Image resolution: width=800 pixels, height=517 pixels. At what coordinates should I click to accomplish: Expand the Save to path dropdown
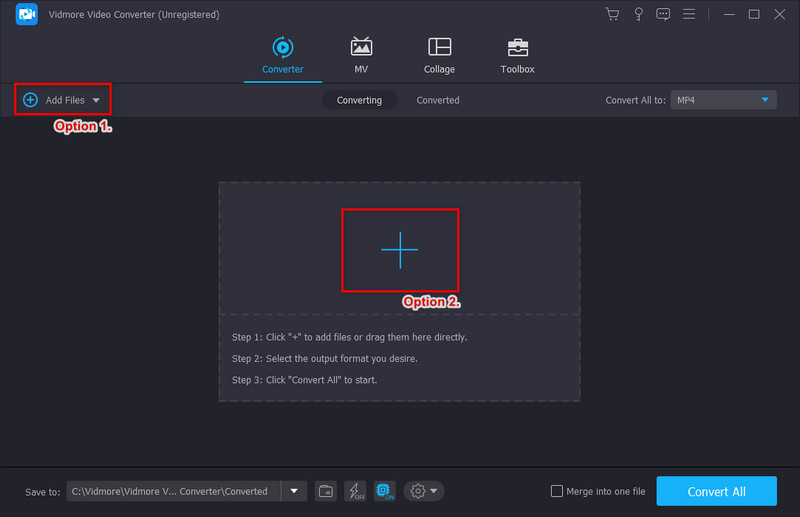click(x=293, y=491)
